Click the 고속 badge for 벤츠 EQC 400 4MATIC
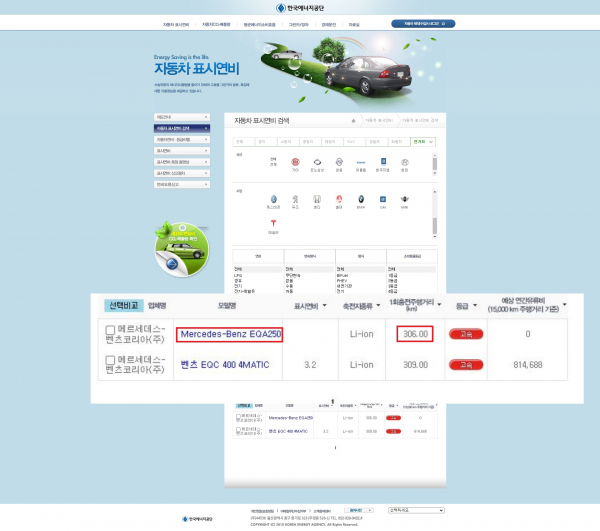Screen dimensions: 600x531 pyautogui.click(x=466, y=365)
